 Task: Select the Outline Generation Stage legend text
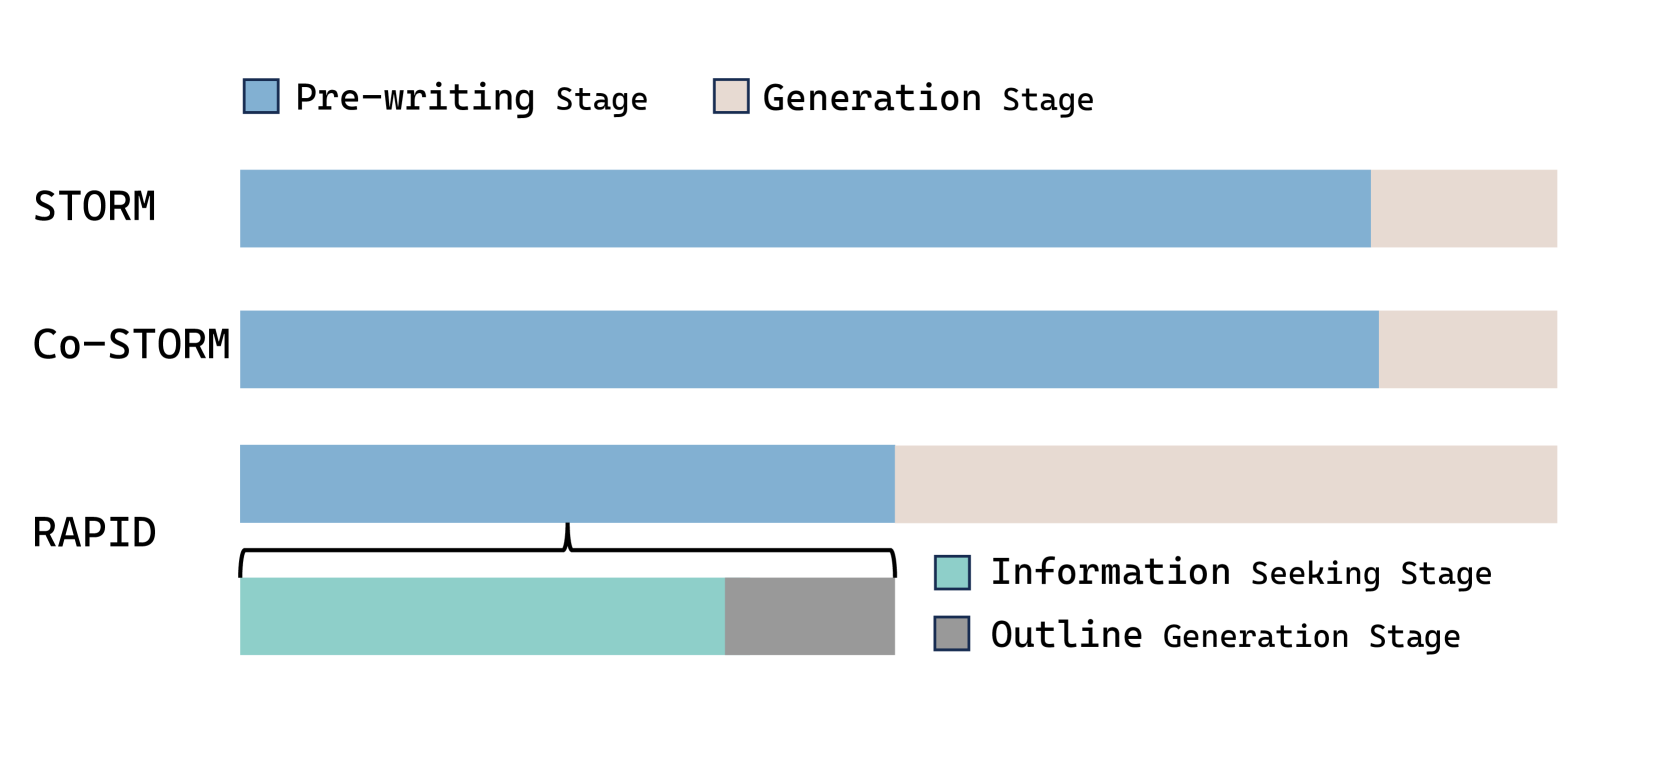[x=1225, y=635]
